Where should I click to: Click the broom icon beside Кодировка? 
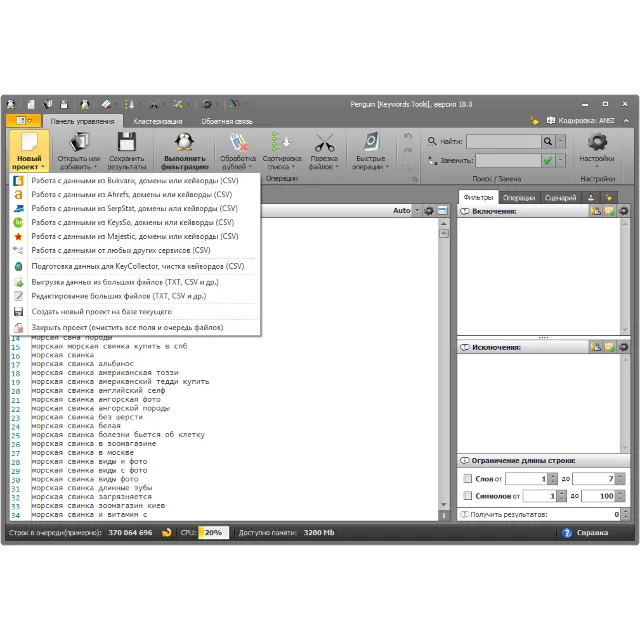click(x=534, y=121)
